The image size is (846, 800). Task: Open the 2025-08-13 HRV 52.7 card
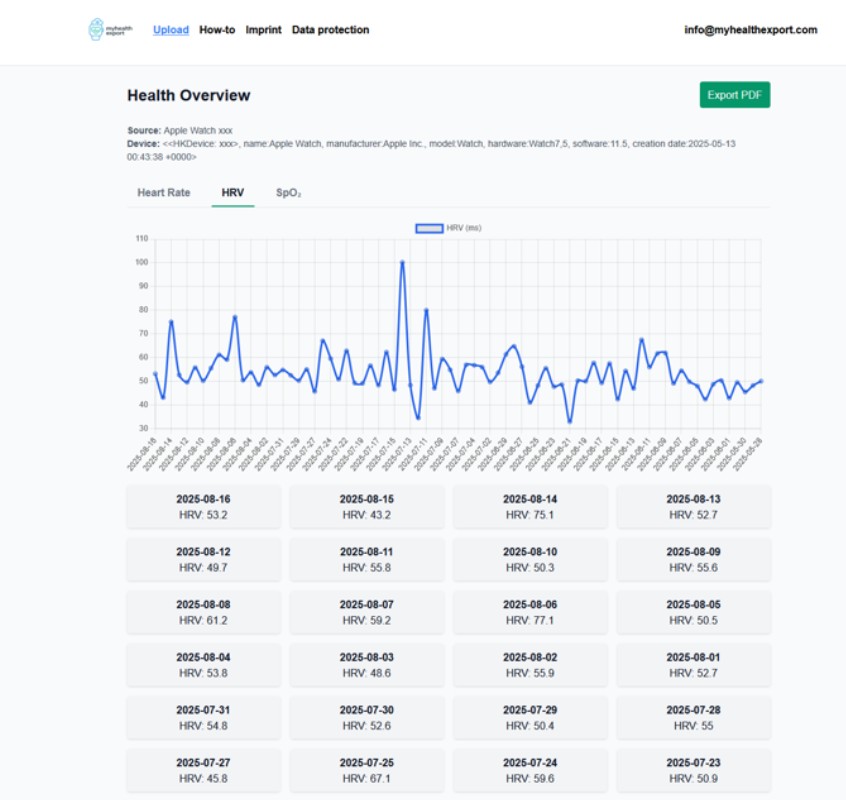(x=693, y=506)
